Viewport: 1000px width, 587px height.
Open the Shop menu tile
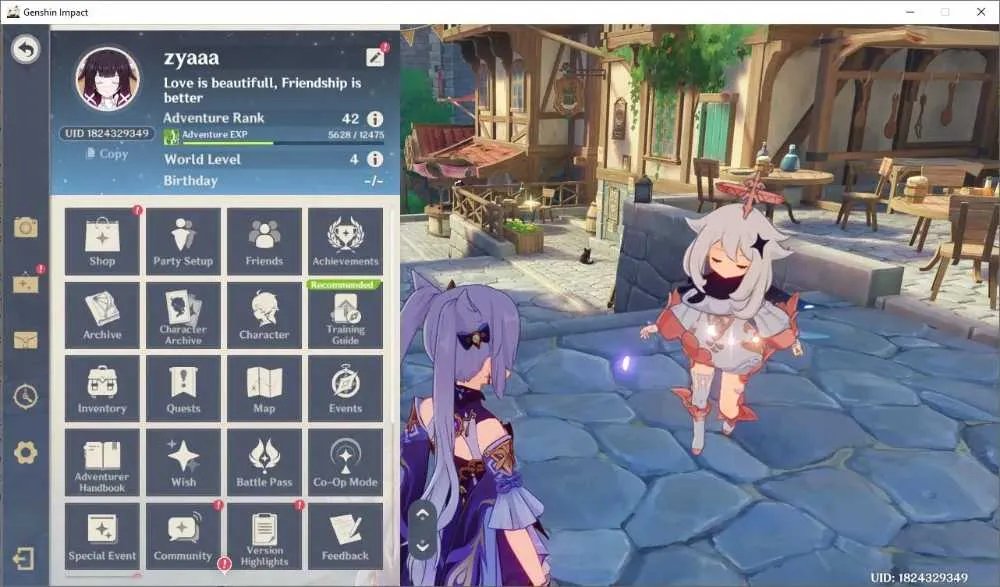102,241
